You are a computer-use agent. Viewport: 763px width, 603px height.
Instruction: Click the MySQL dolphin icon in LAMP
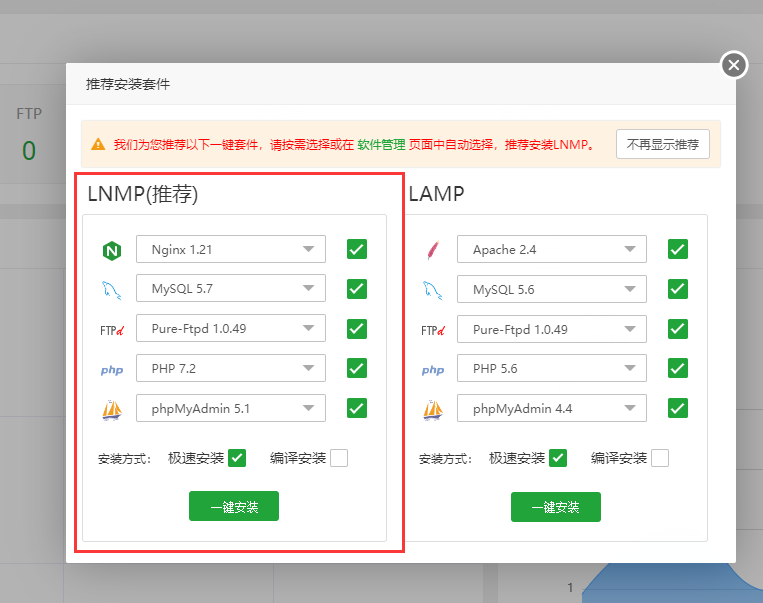[433, 290]
